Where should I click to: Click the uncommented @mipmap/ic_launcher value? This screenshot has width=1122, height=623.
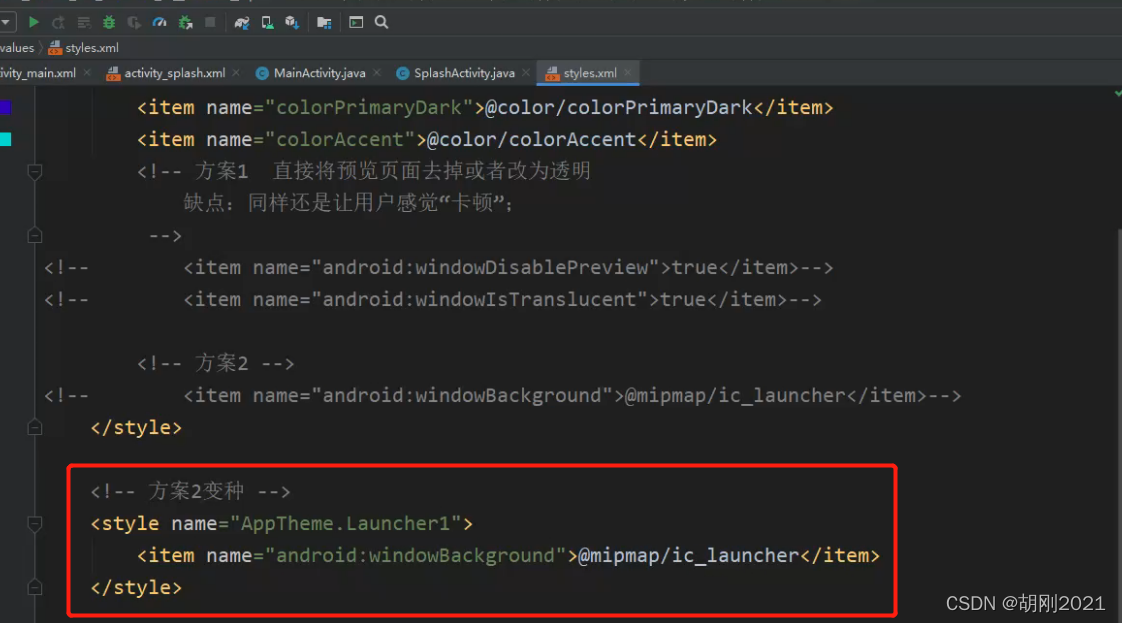tap(688, 556)
